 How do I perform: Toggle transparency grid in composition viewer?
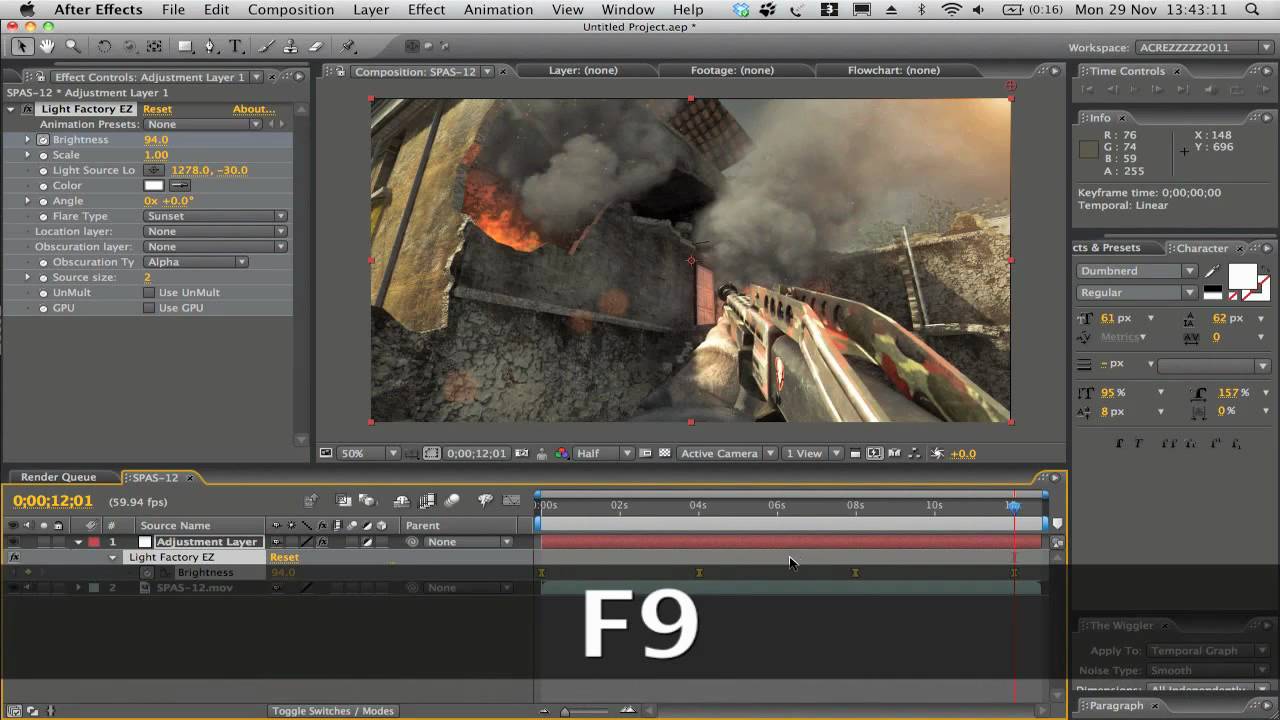[664, 453]
